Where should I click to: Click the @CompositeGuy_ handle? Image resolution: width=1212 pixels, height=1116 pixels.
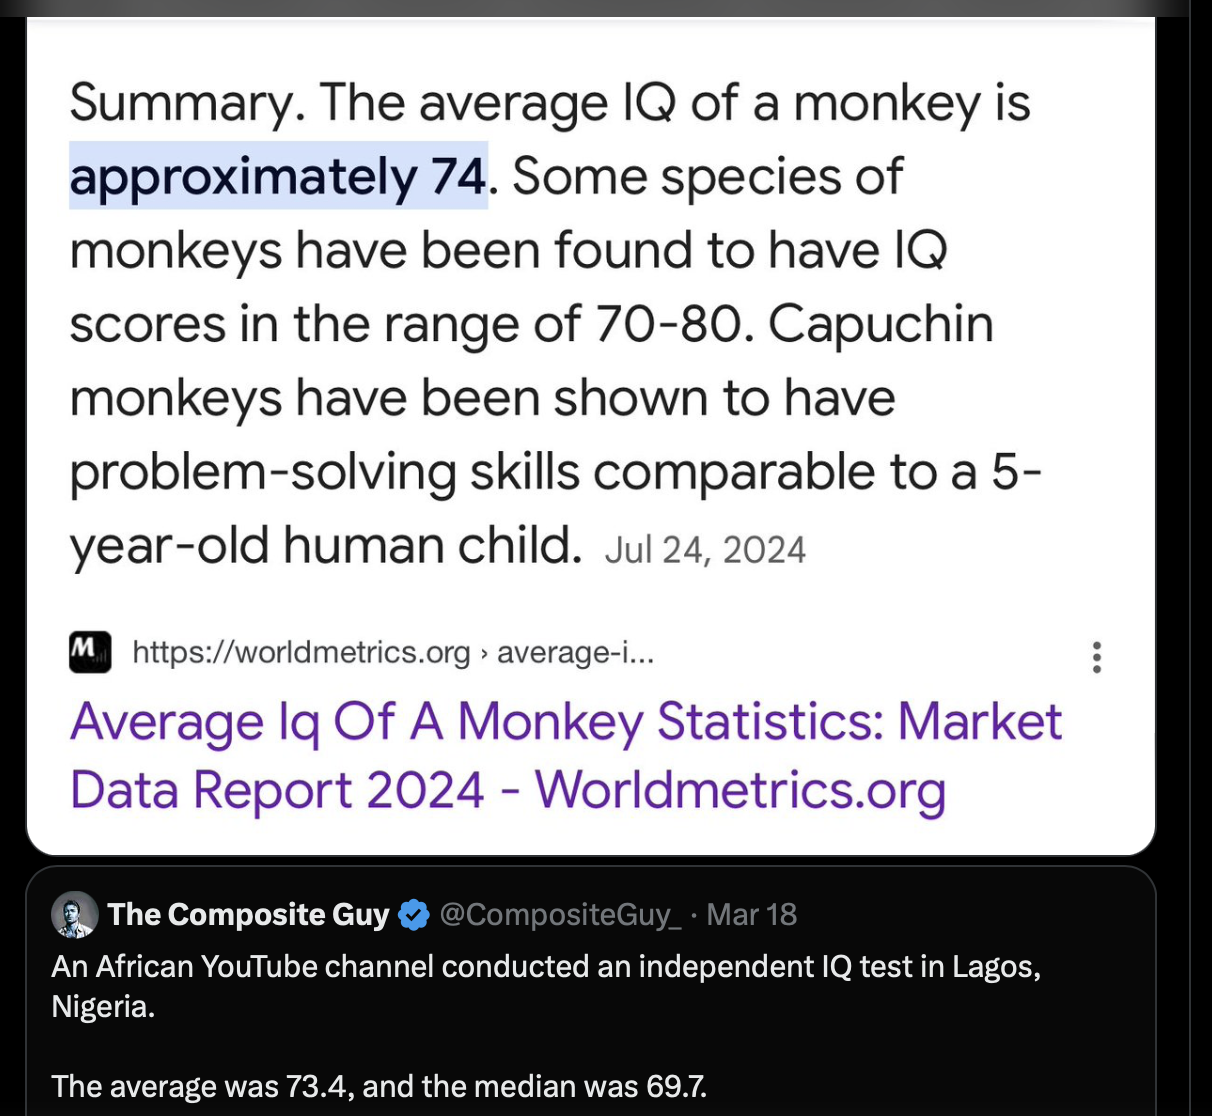pyautogui.click(x=560, y=915)
